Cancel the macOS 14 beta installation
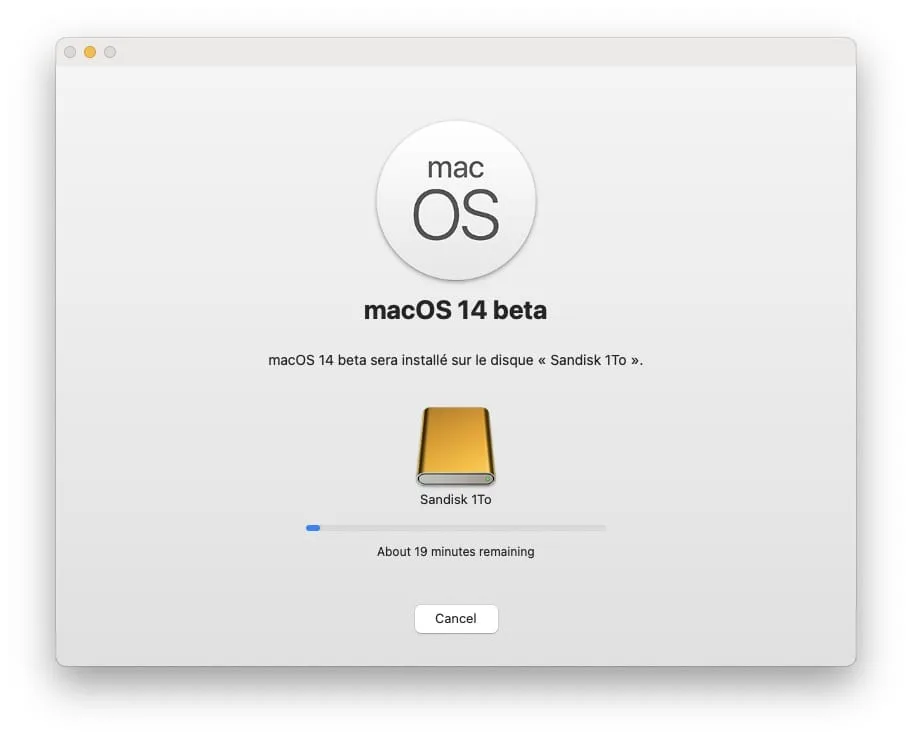Screen dimensions: 912x740 (x=456, y=618)
